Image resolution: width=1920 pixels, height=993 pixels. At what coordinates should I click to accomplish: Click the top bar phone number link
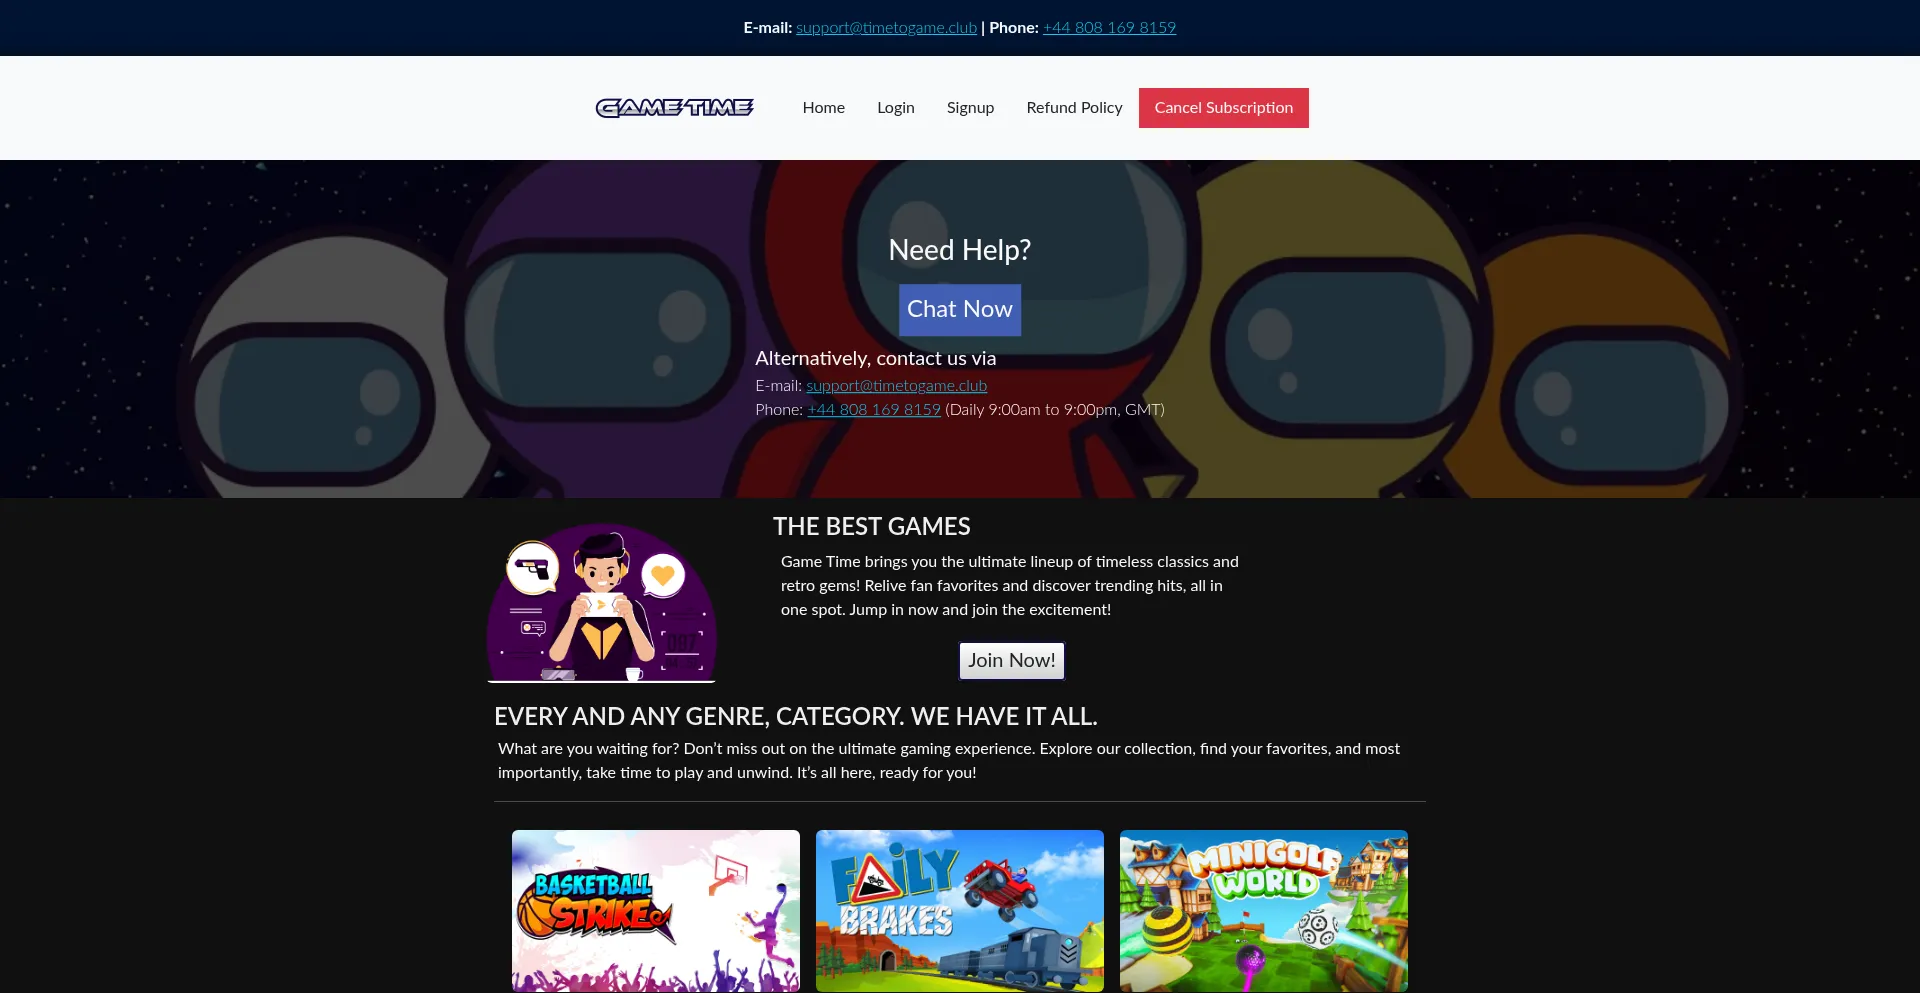point(1109,27)
